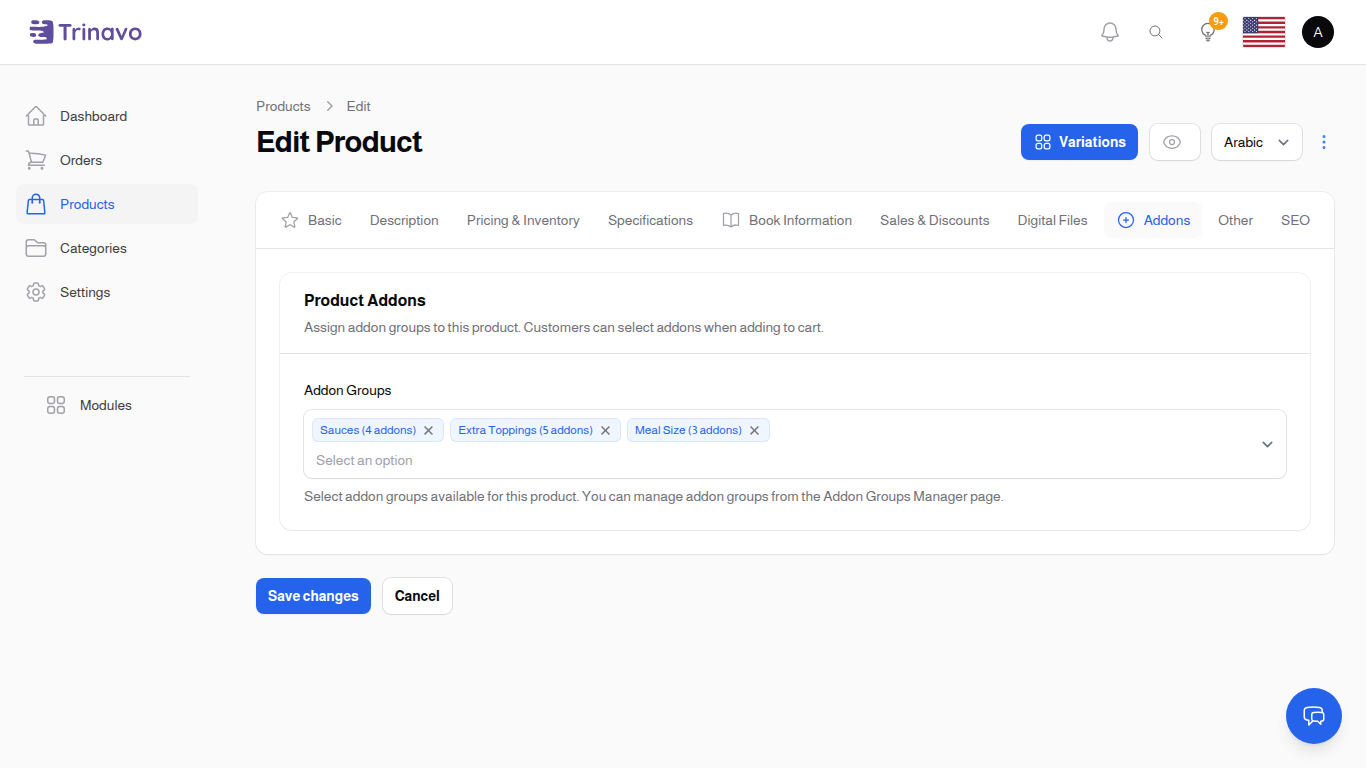Click the search magnifier icon

[1156, 31]
